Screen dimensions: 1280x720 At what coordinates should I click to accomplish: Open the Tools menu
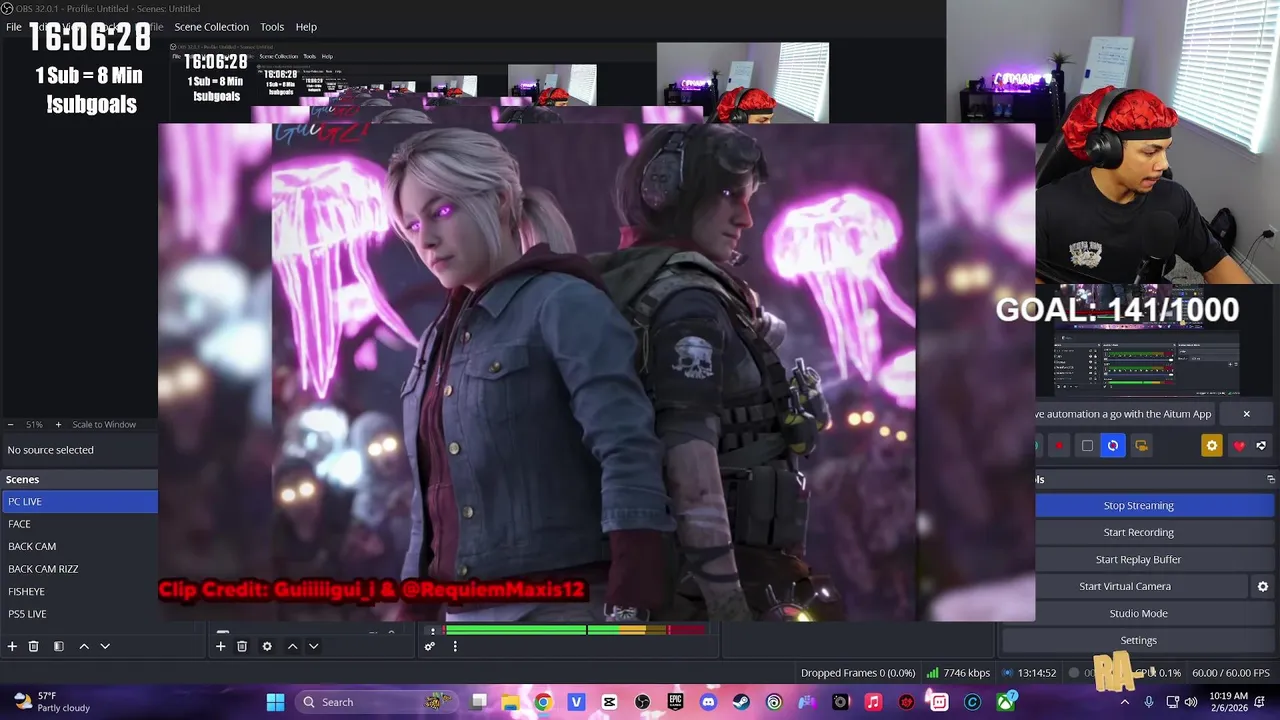(272, 27)
